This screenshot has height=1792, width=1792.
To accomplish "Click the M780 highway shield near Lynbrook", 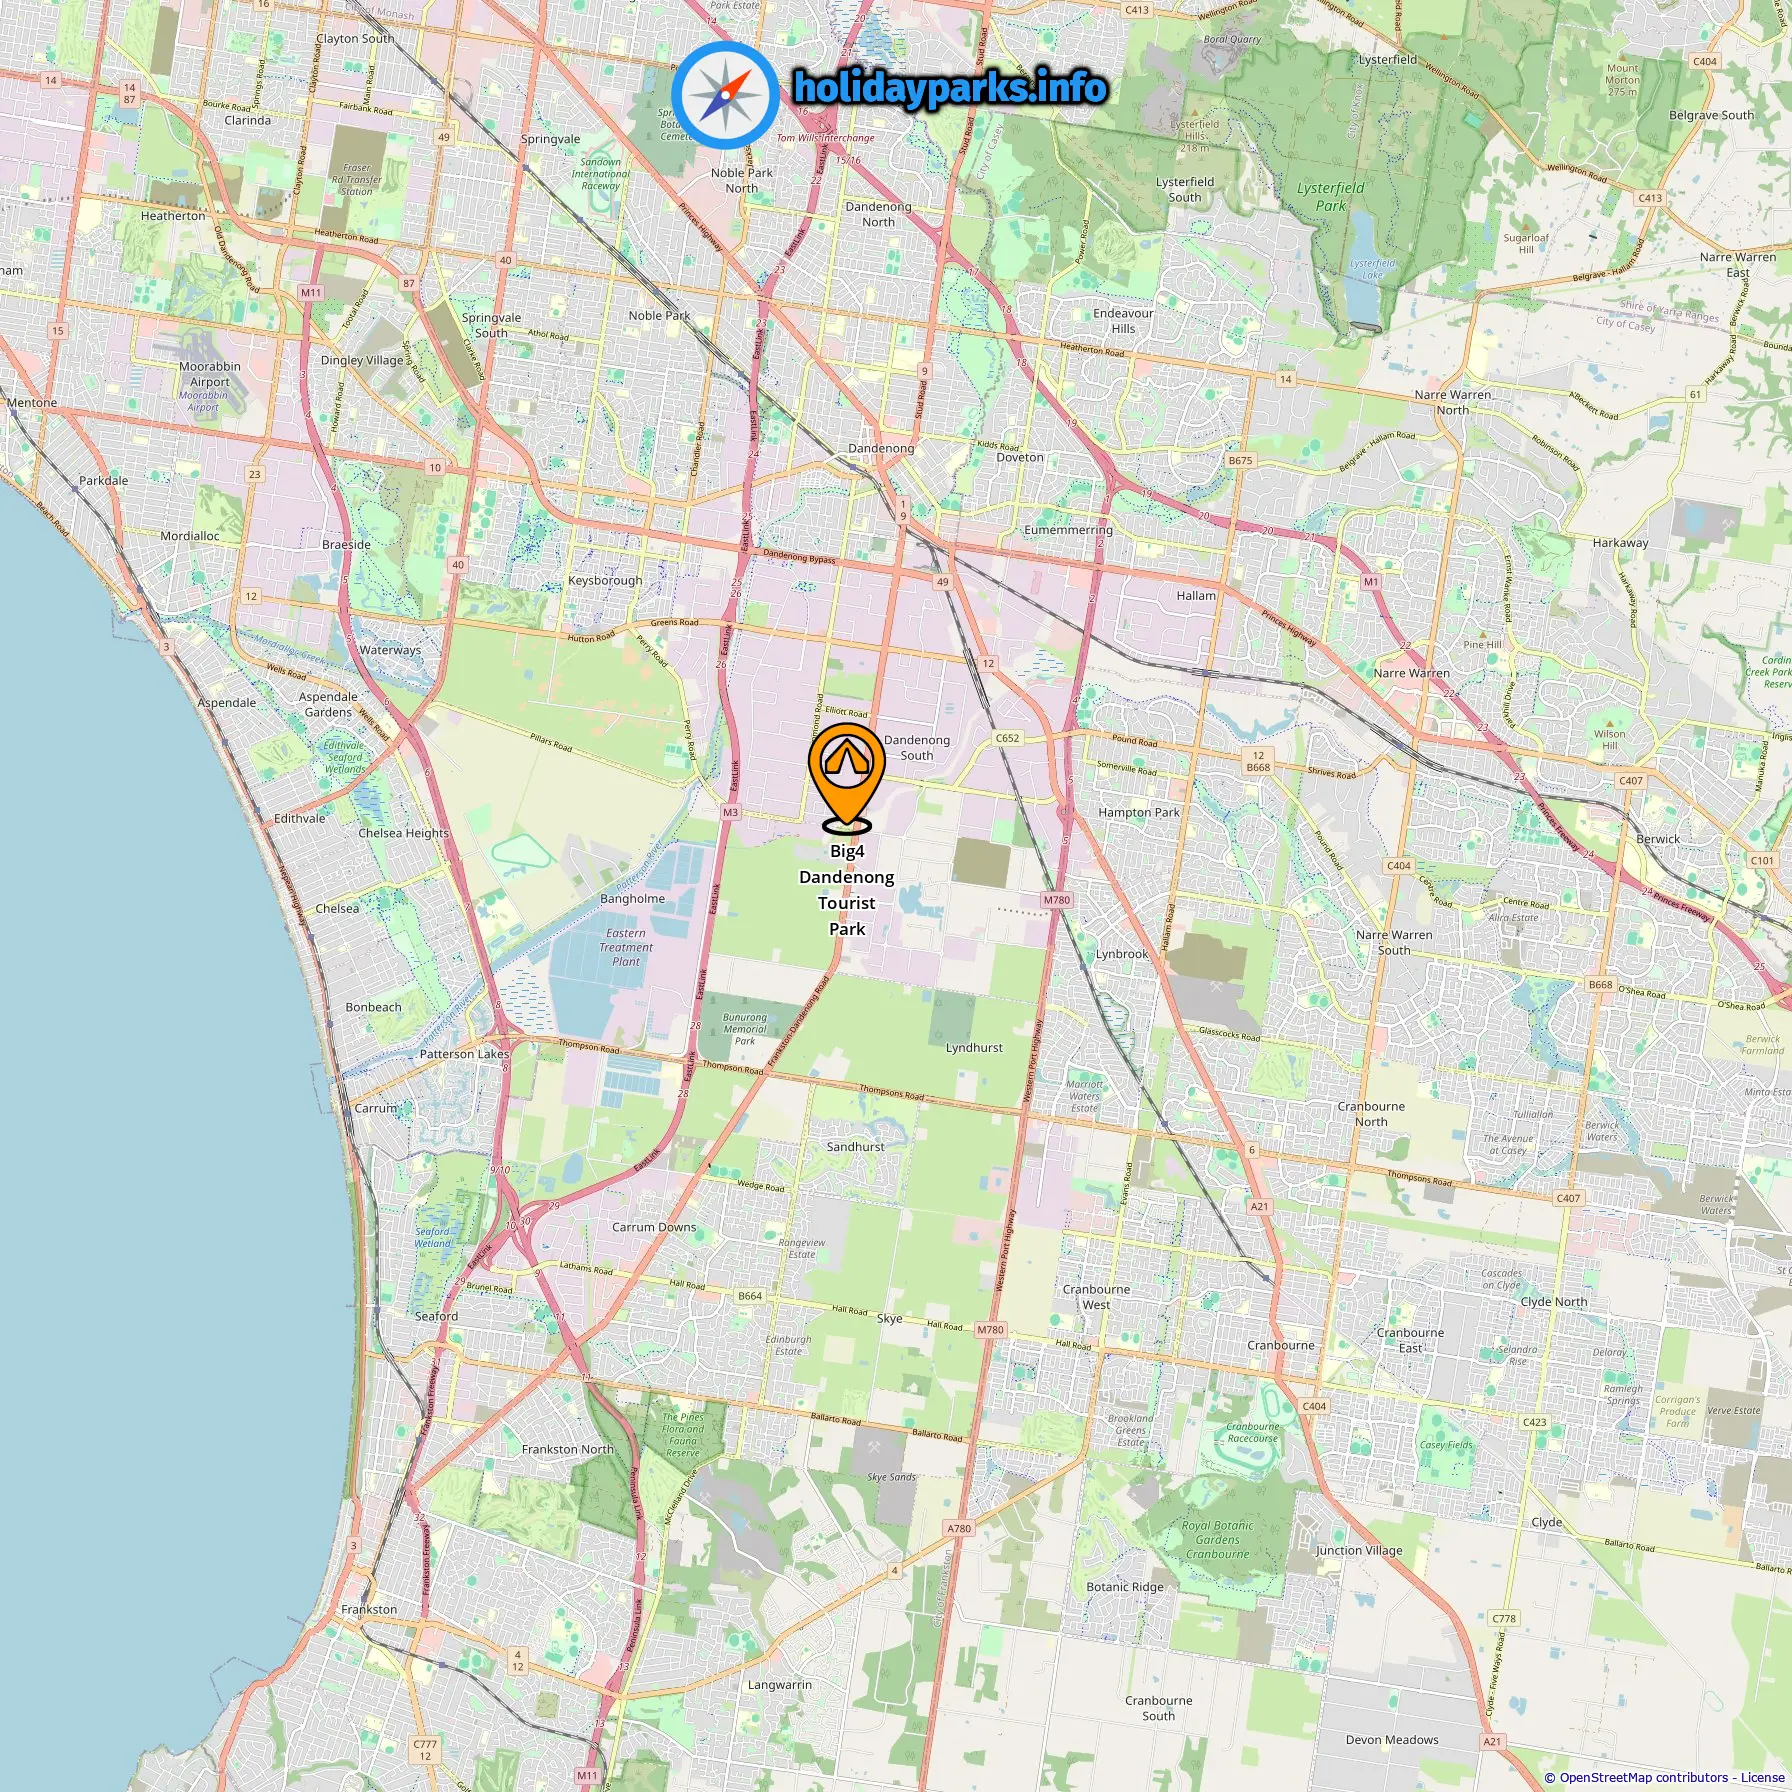I will point(1057,900).
